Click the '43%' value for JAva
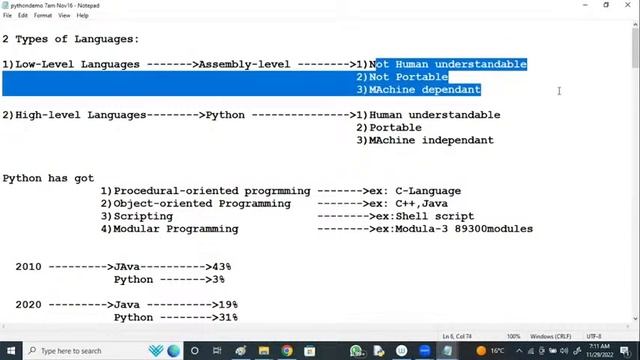The width and height of the screenshot is (640, 360). point(222,267)
